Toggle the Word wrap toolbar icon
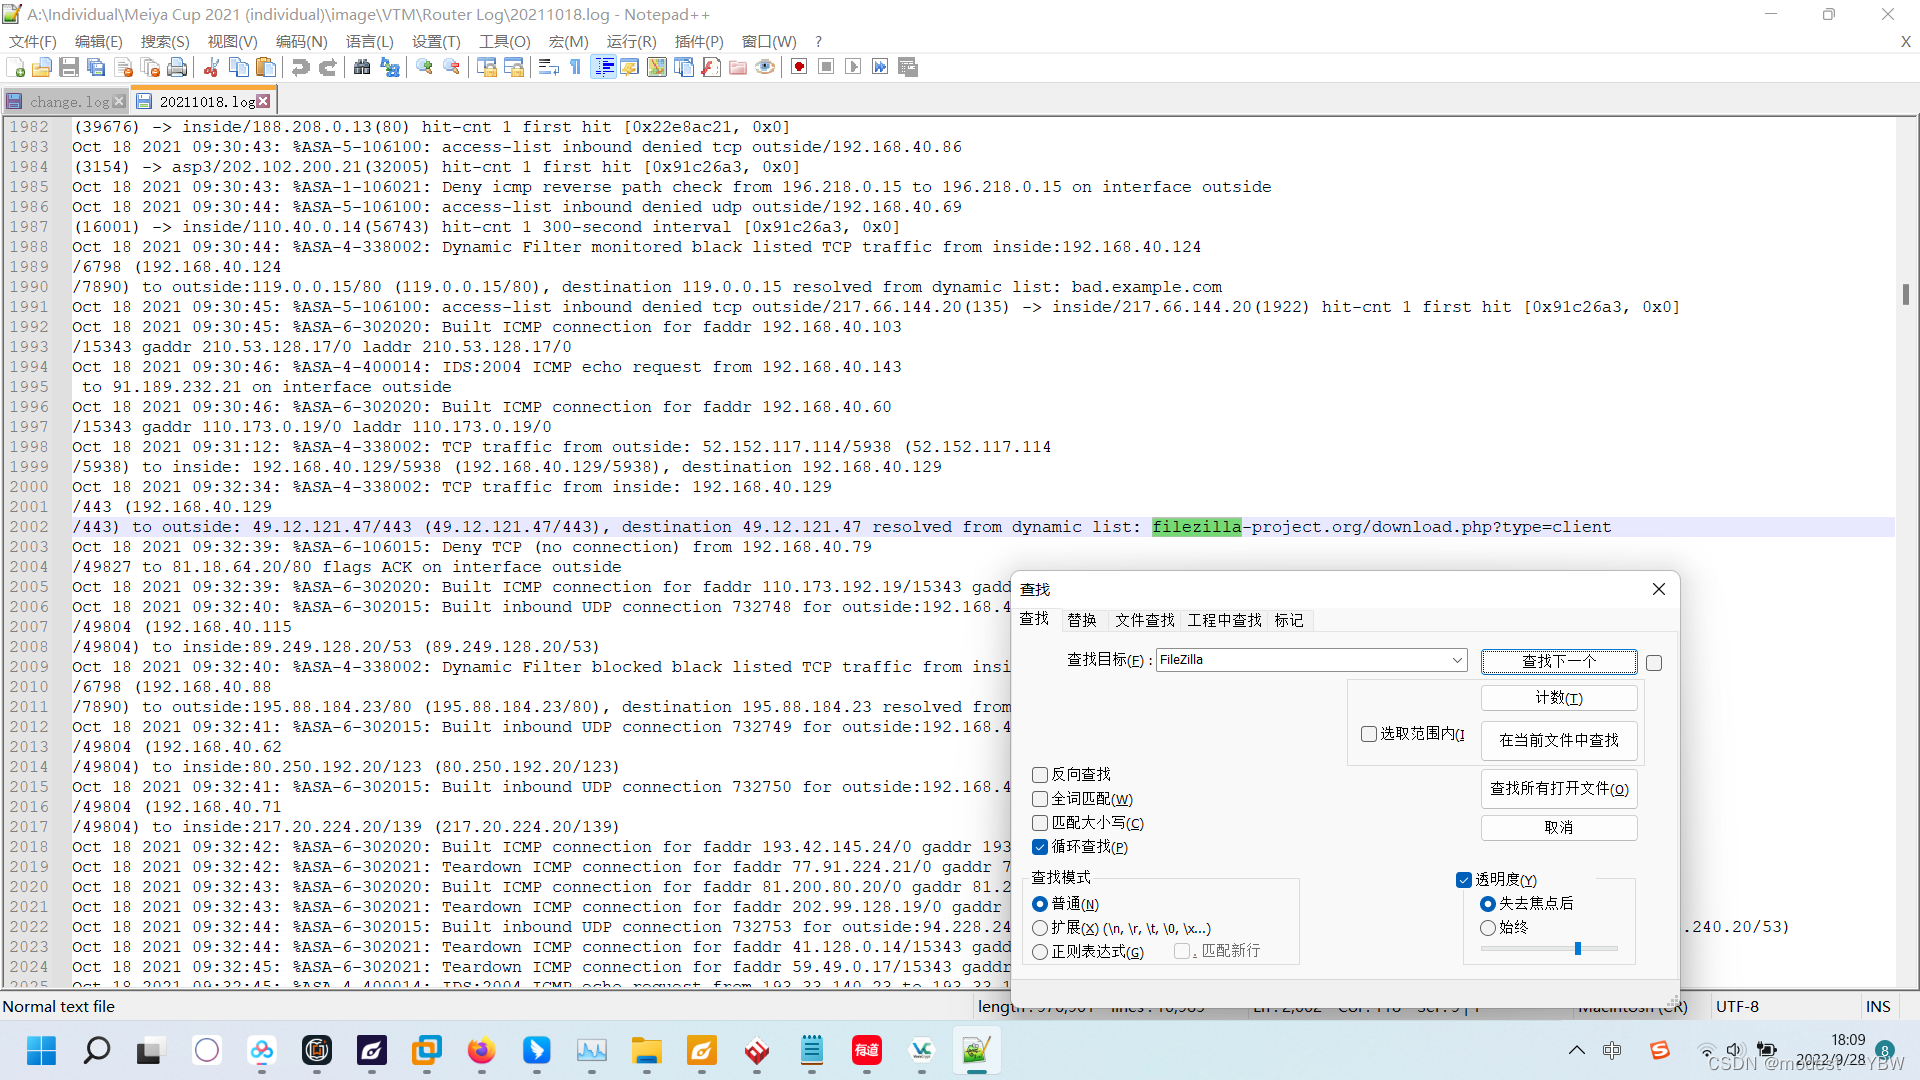Screen dimensions: 1920x1080 [548, 67]
